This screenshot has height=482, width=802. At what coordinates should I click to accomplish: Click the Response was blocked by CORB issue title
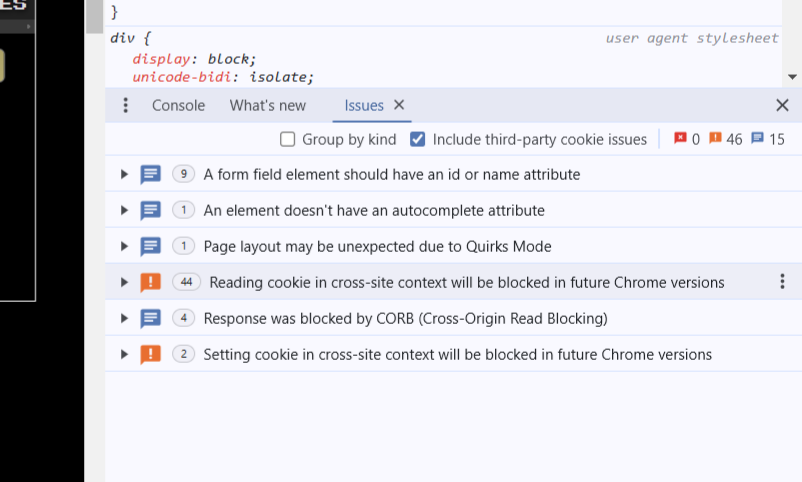click(x=405, y=318)
